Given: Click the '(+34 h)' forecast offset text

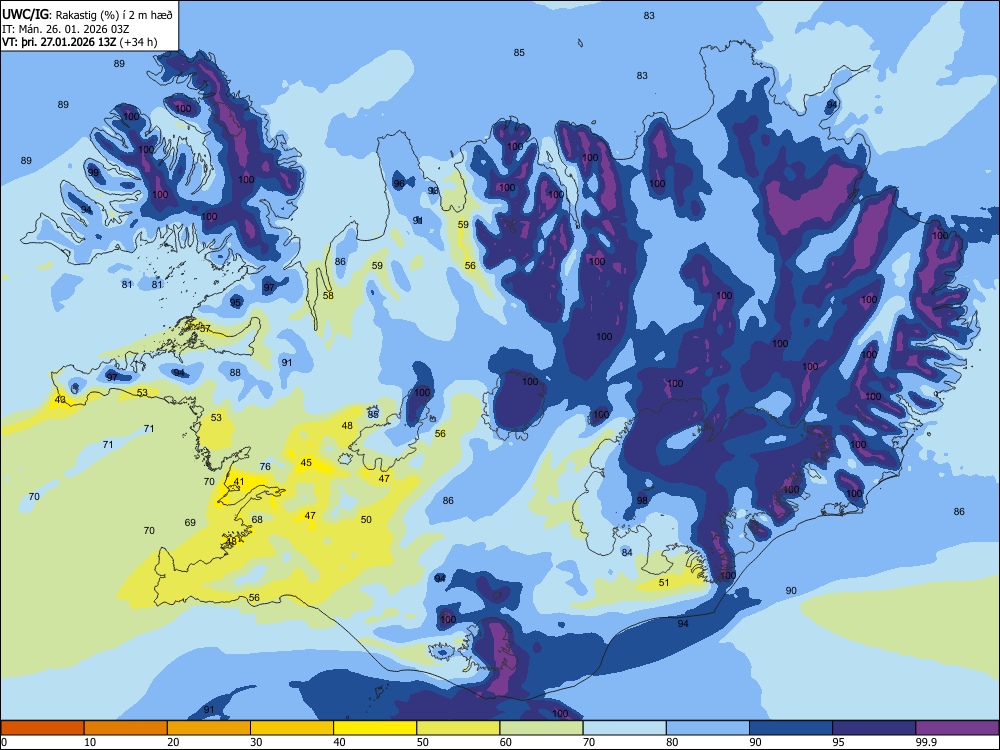Looking at the screenshot, I should 138,42.
